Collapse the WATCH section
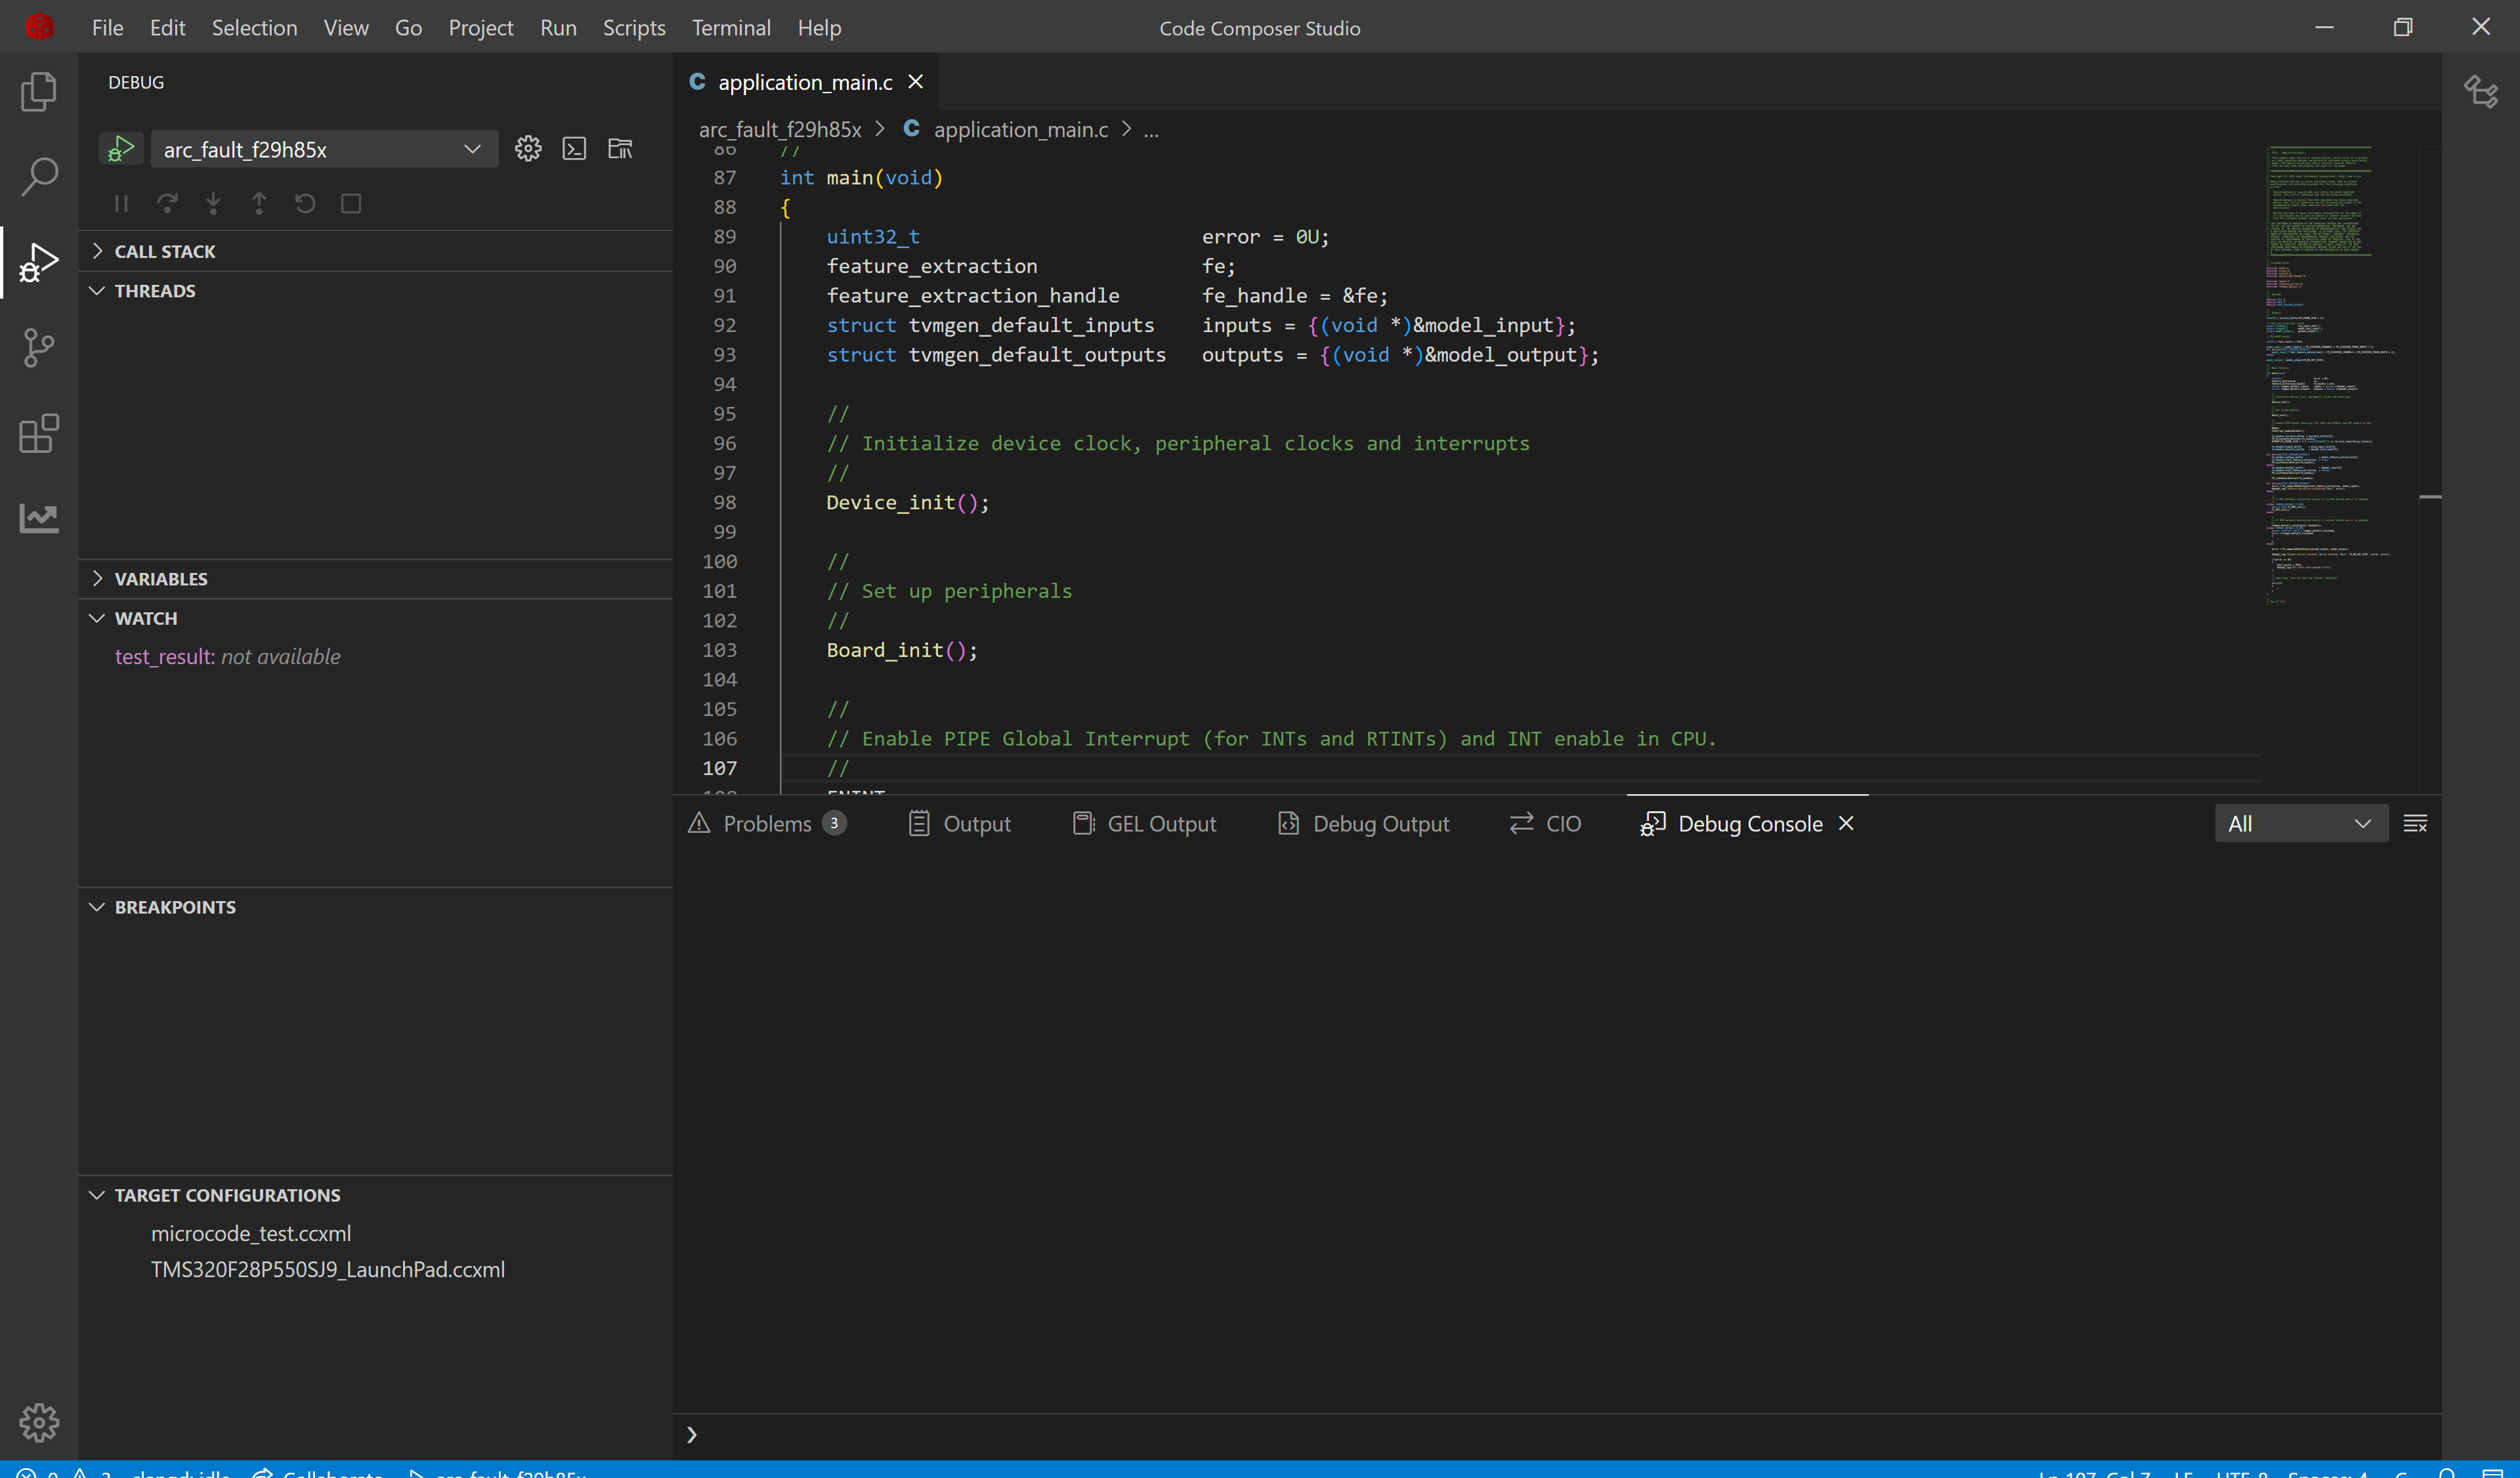The image size is (2520, 1478). point(375,618)
